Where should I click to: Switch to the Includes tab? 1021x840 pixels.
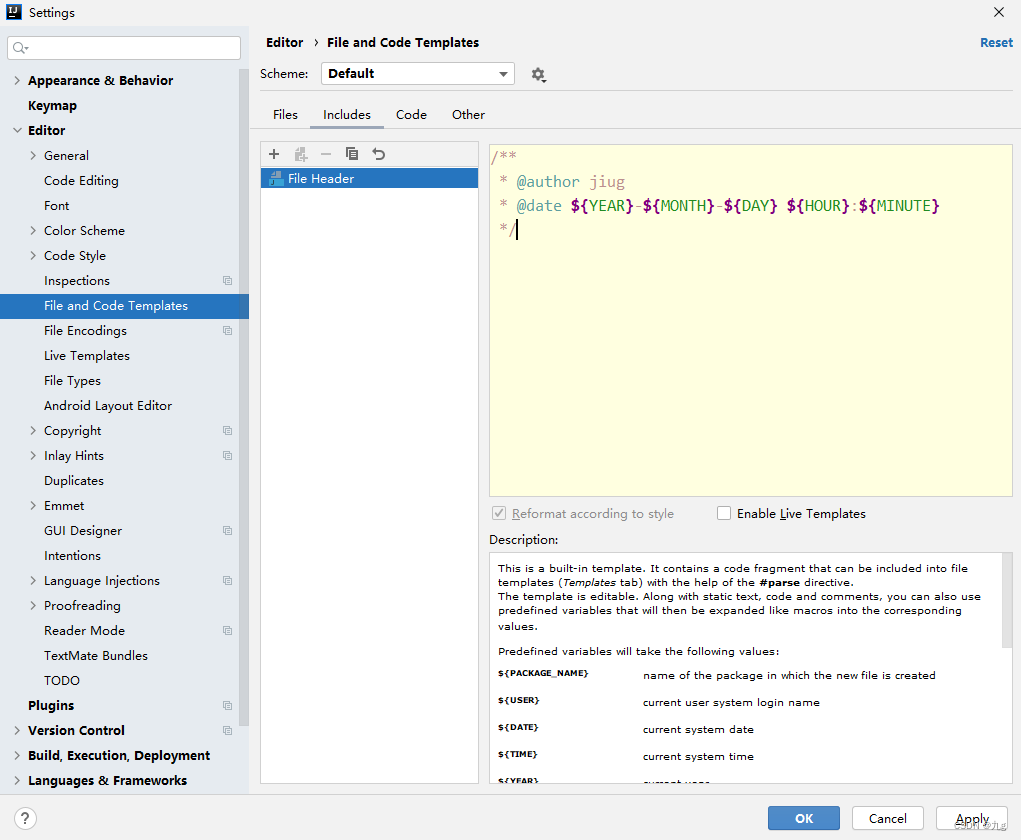346,115
